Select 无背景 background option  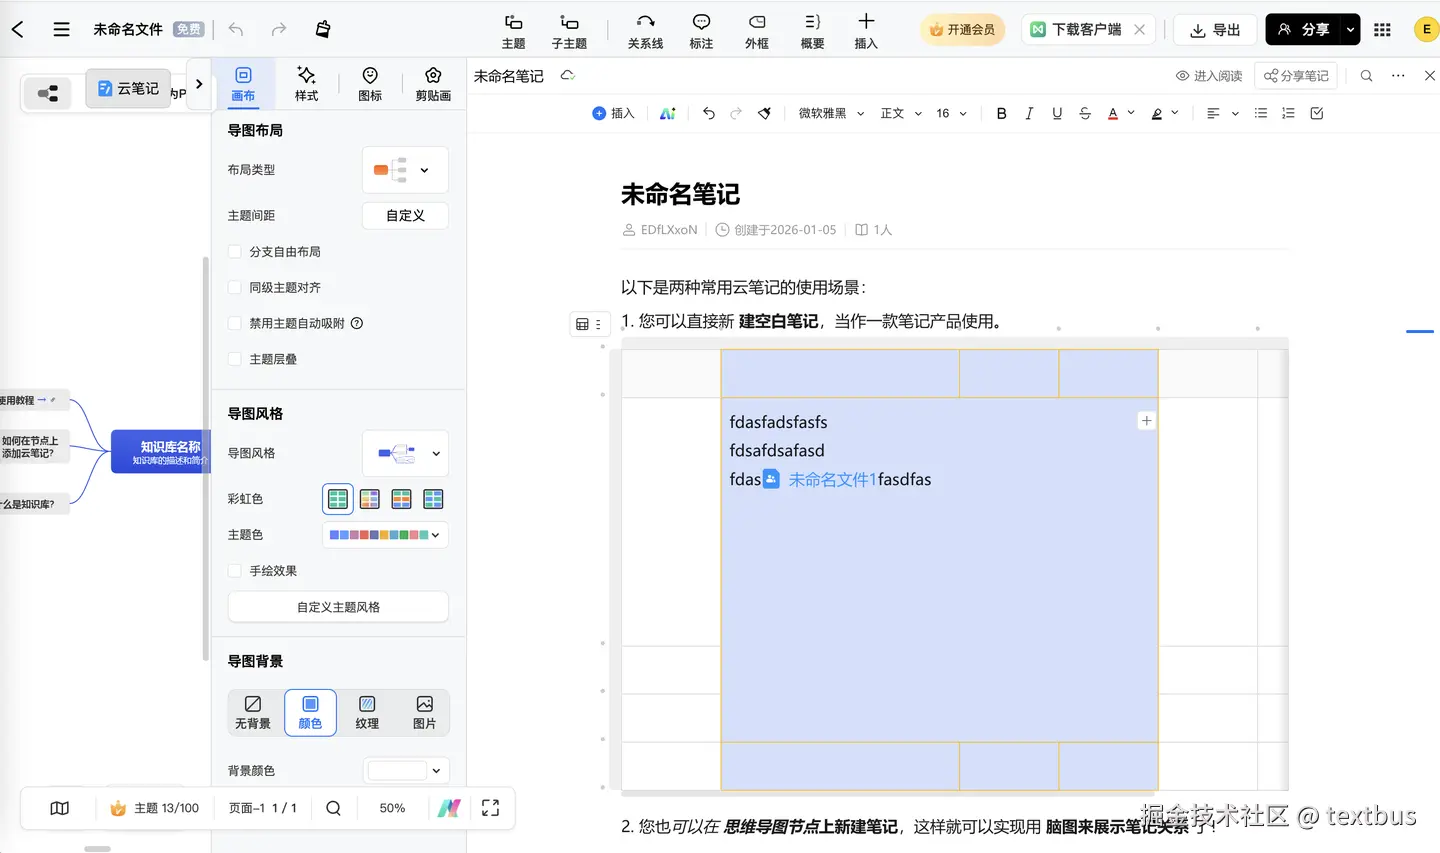coord(253,713)
